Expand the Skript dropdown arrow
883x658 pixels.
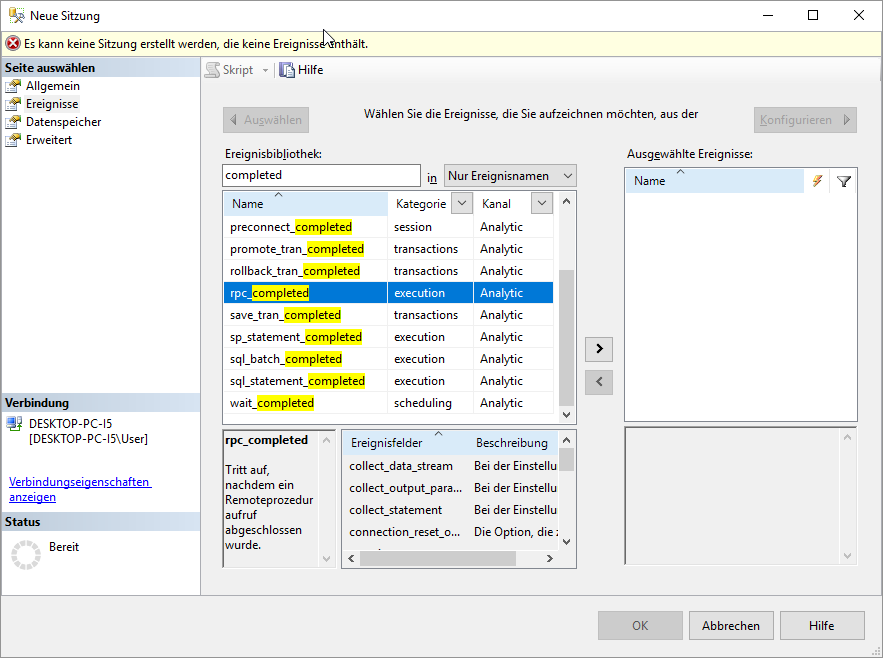(265, 70)
